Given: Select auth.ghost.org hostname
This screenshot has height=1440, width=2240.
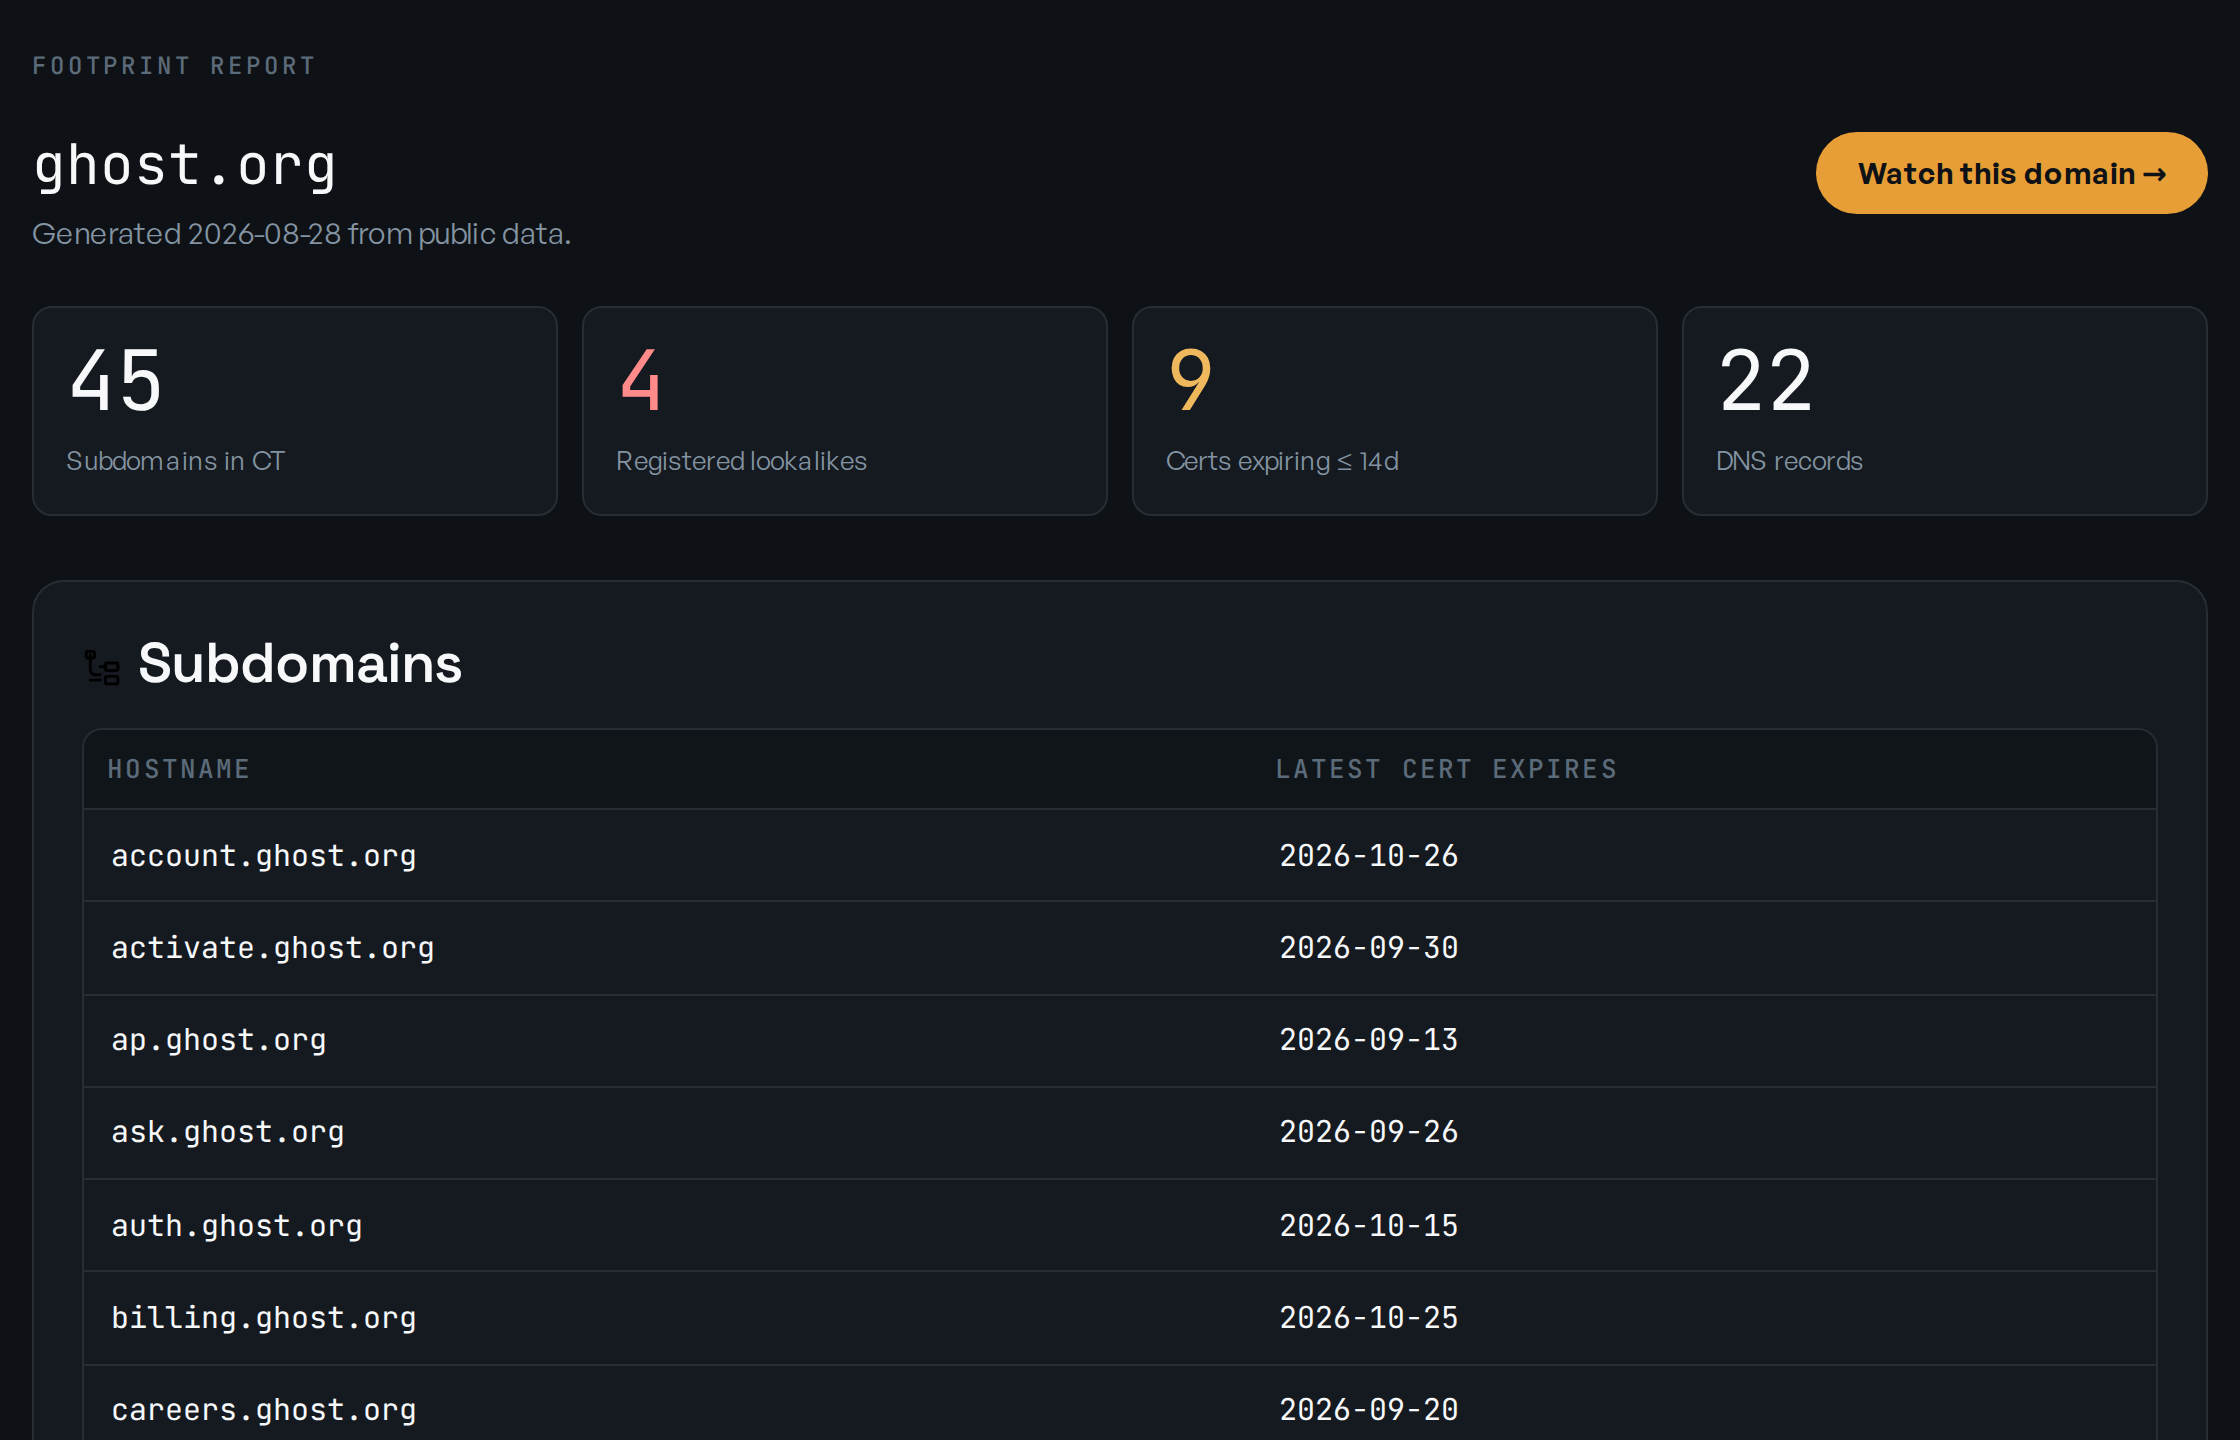Looking at the screenshot, I should (x=237, y=1226).
